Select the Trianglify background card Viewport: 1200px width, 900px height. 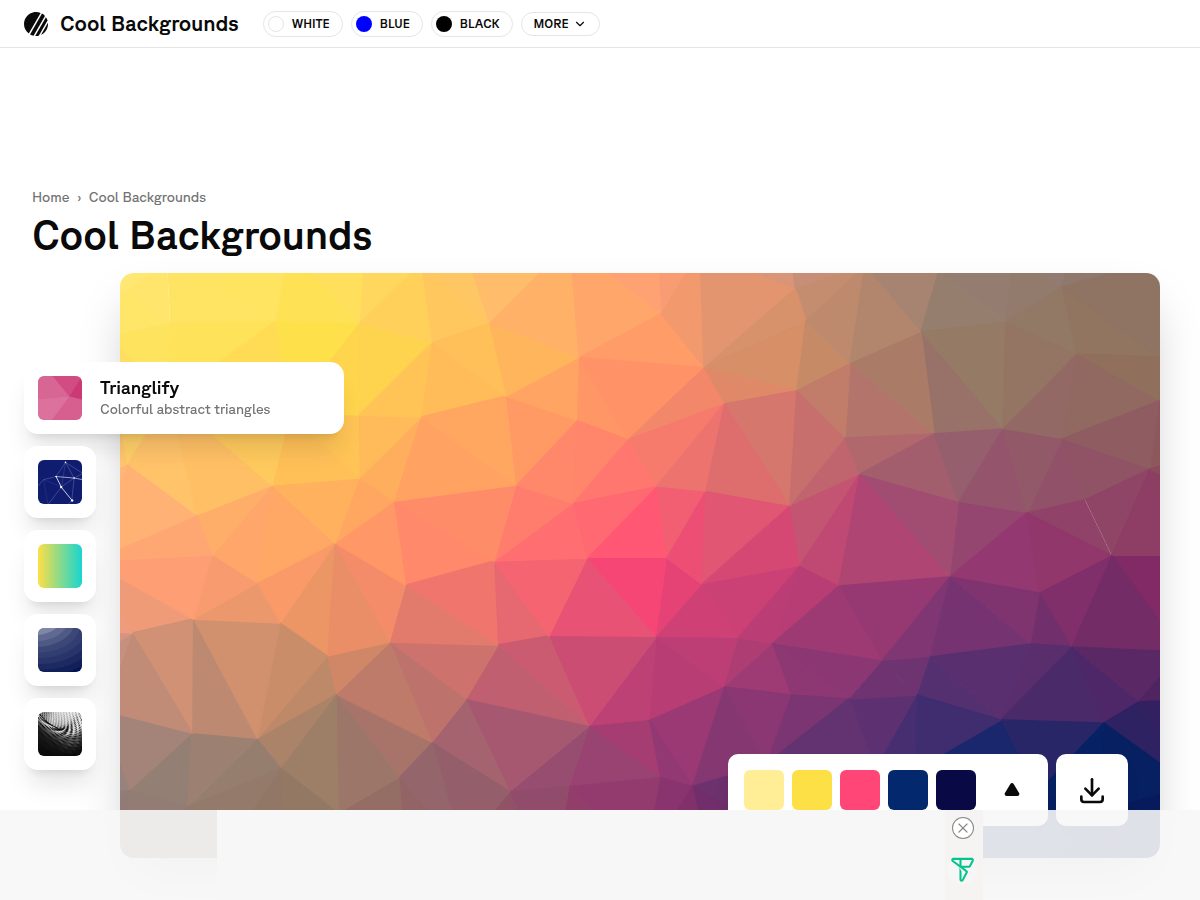coord(184,398)
